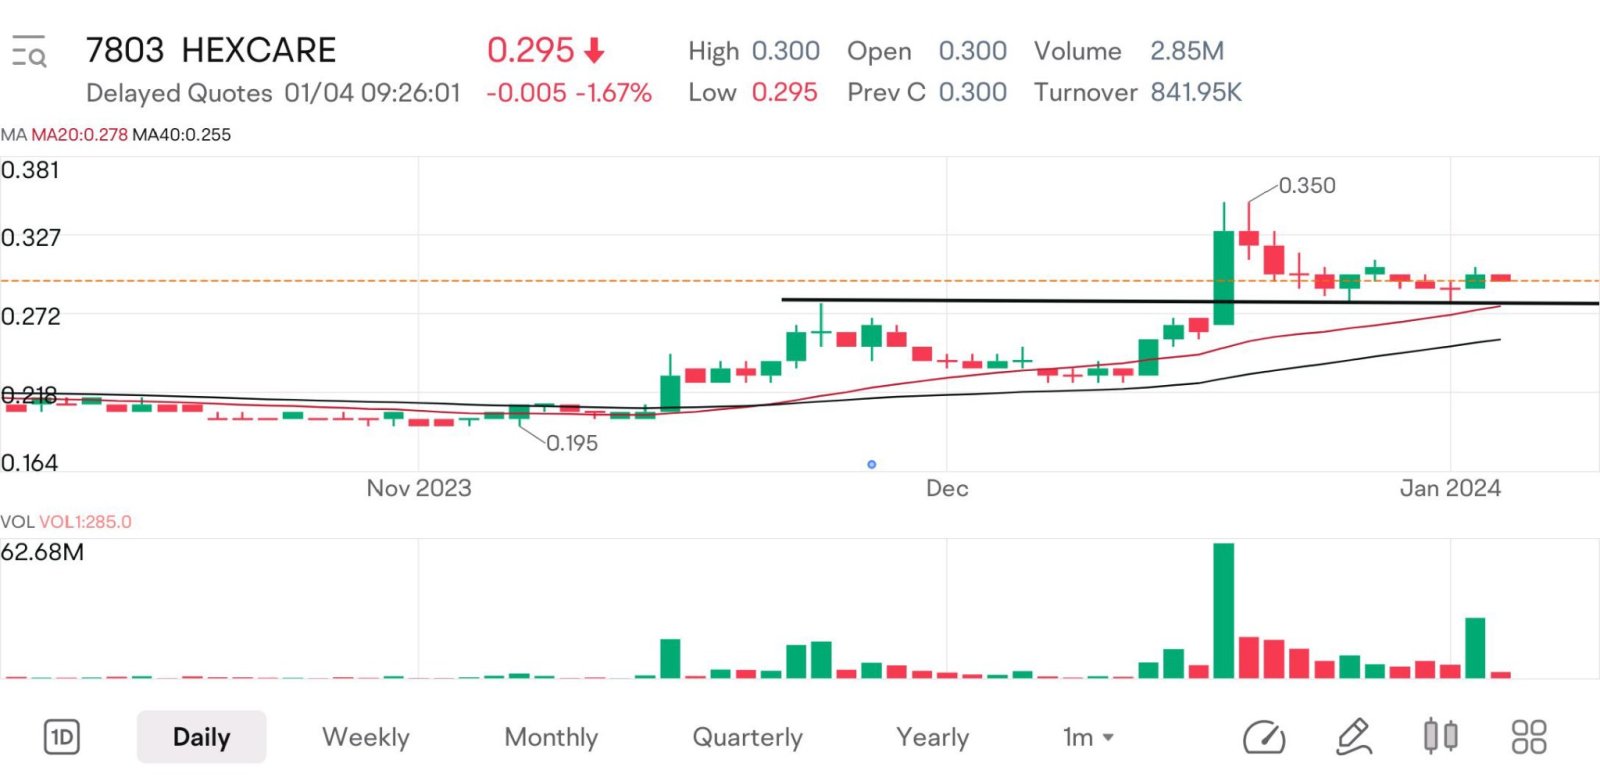Click the red down arrow beside price

(594, 50)
